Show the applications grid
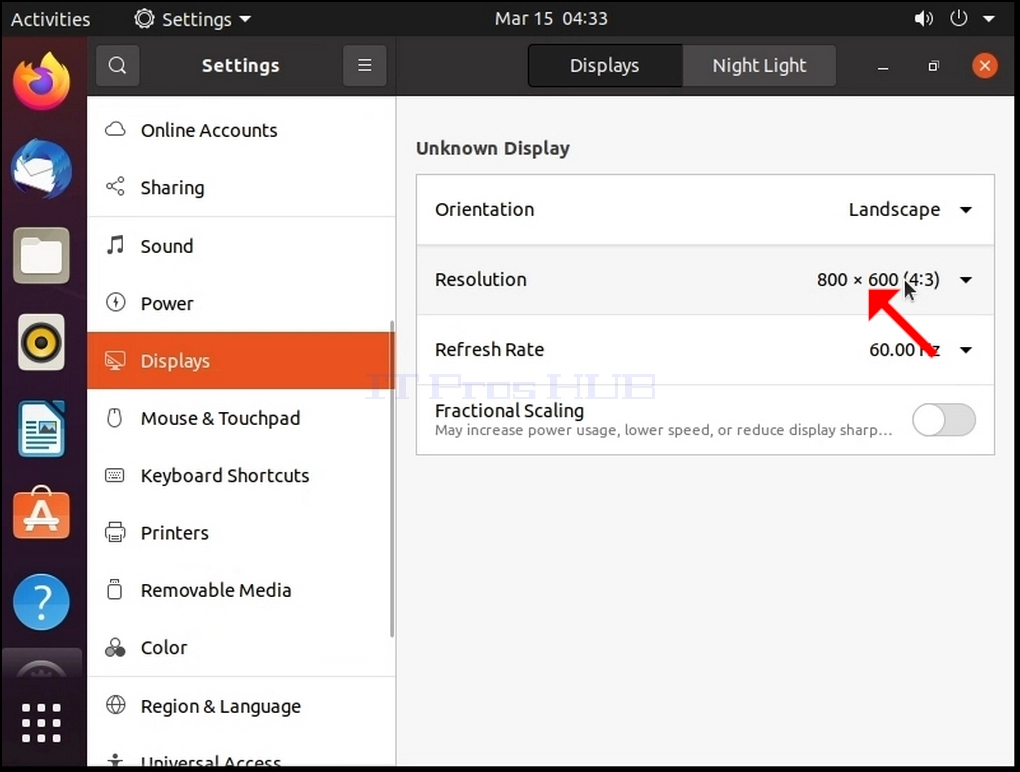Screen dimensions: 1020x772 (x=42, y=723)
